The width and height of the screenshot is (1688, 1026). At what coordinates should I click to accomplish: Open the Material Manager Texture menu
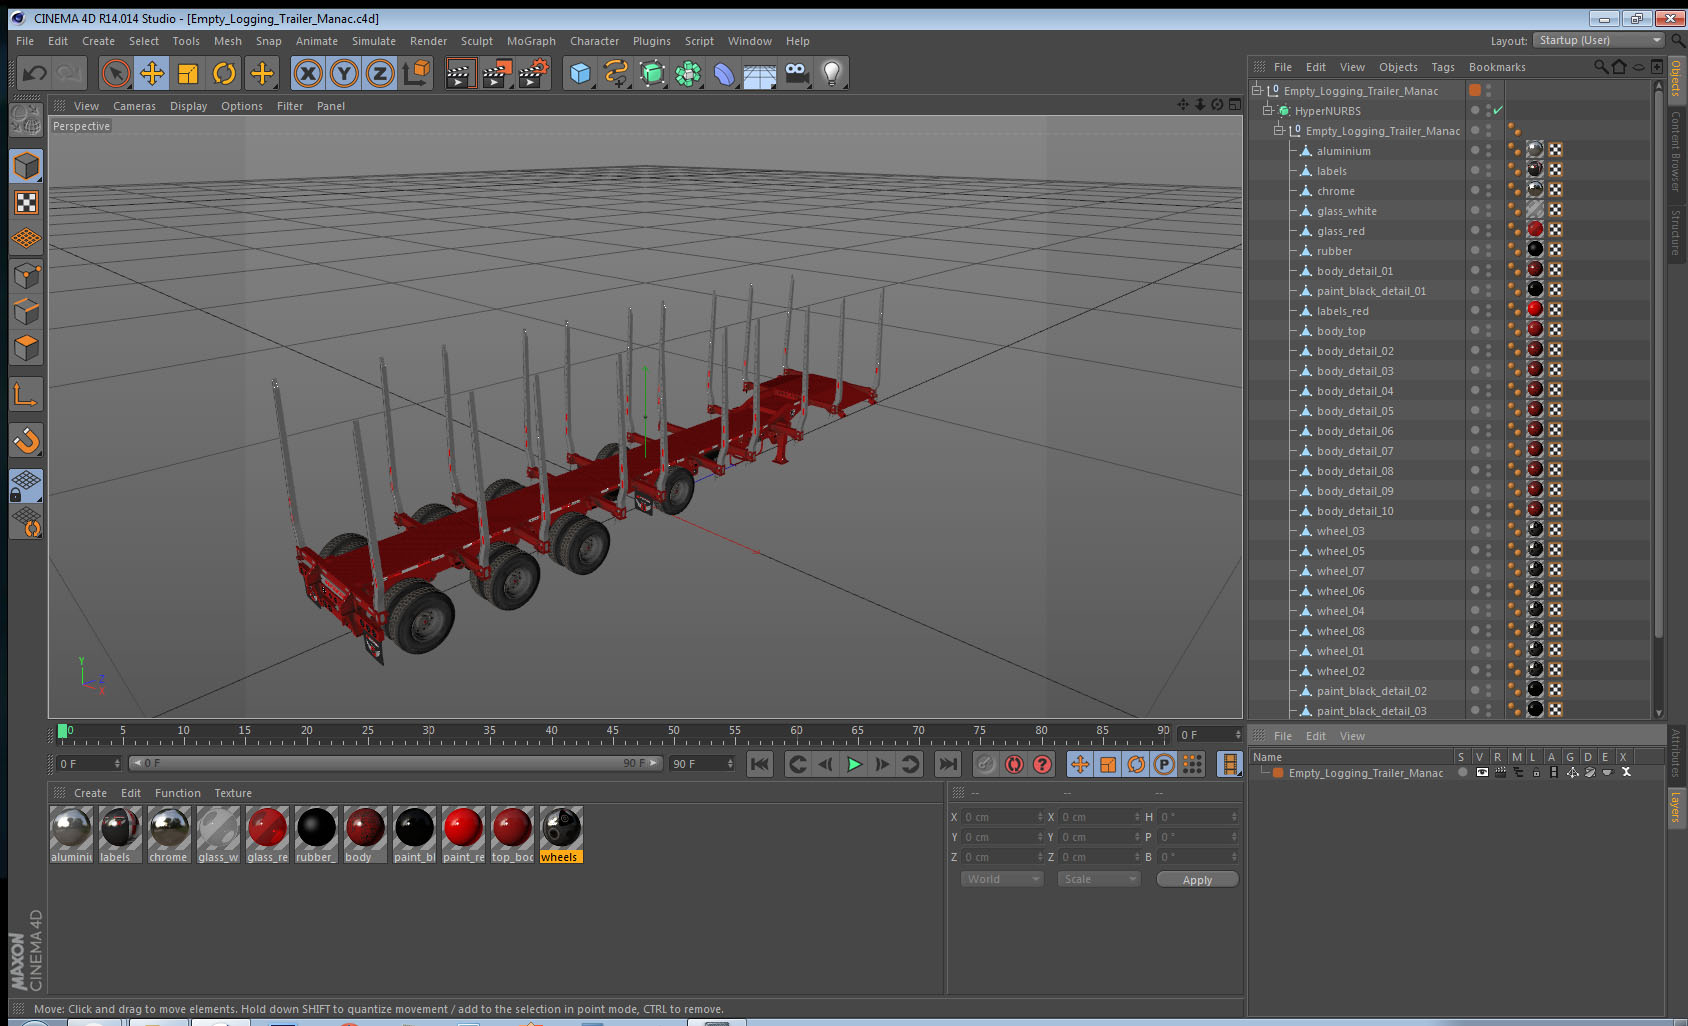coord(233,793)
